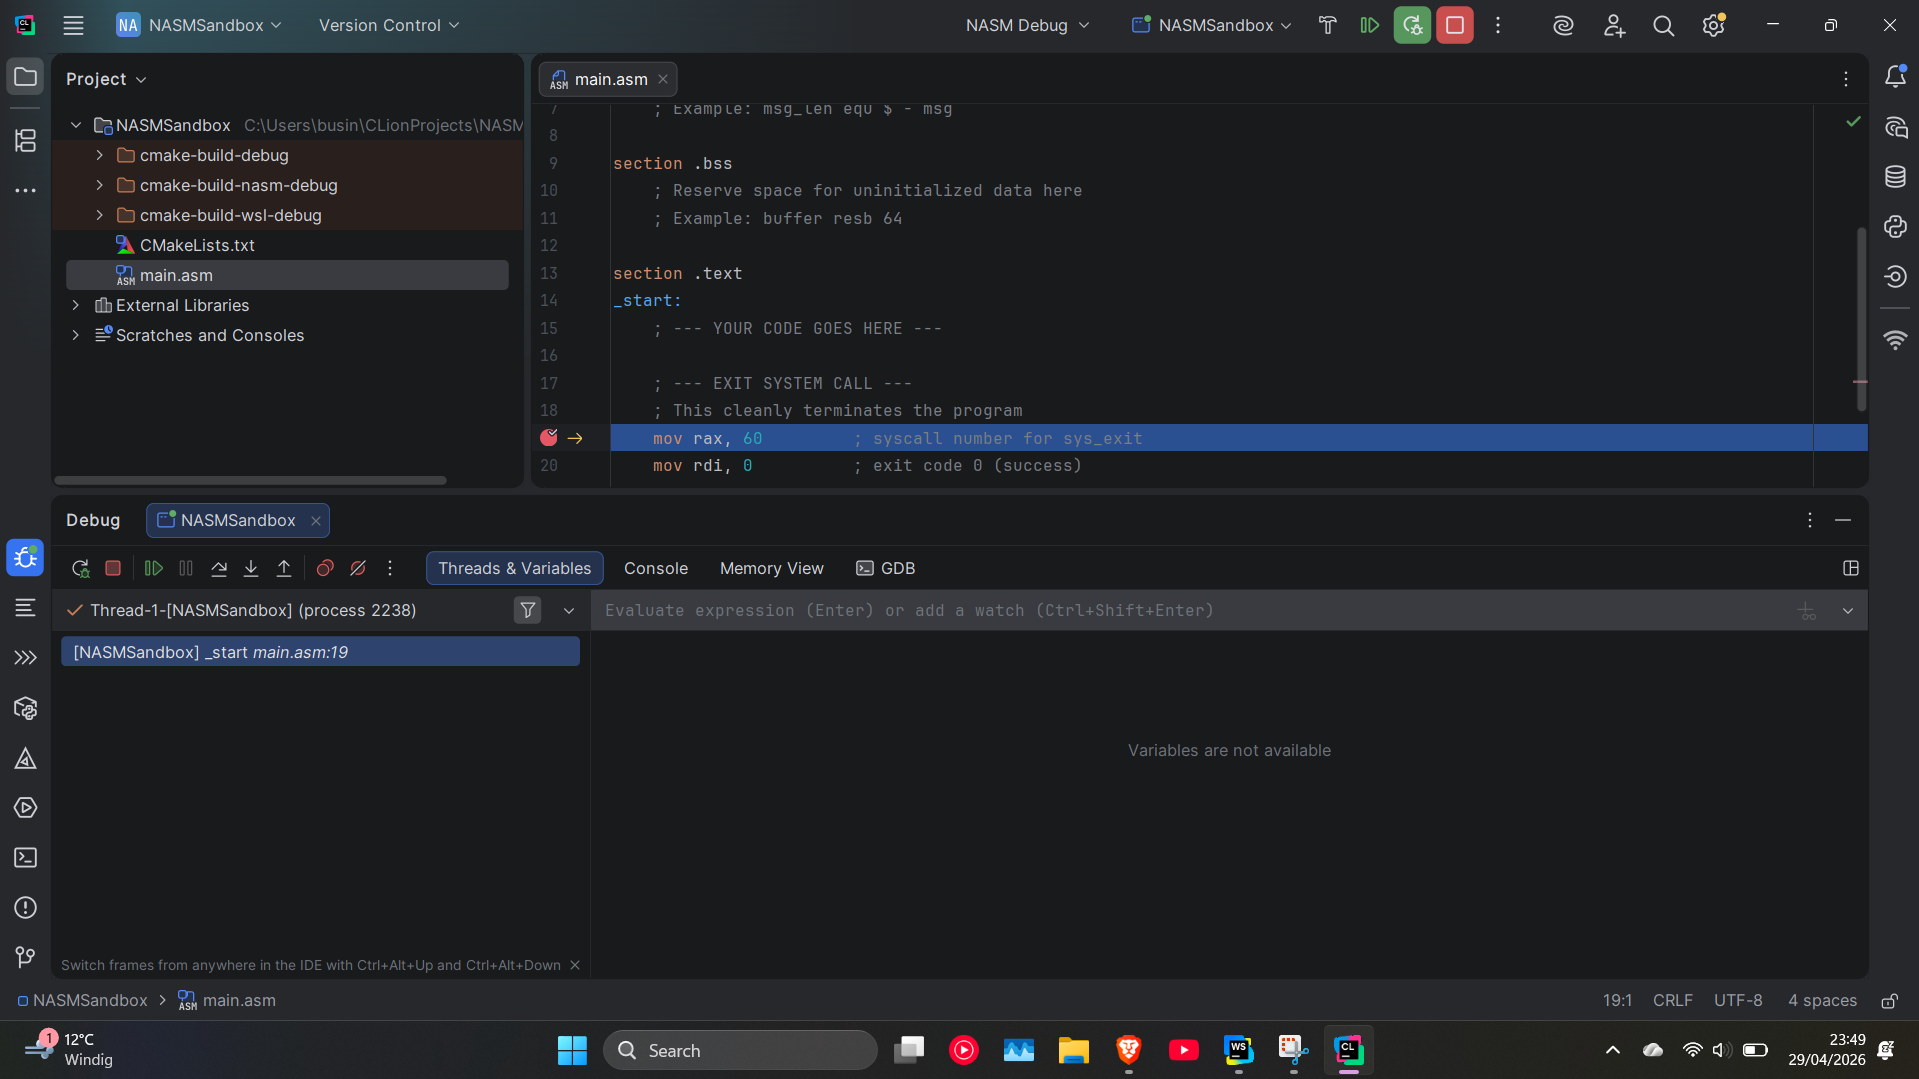1919x1079 pixels.
Task: Open Database tool window
Action: click(1895, 177)
